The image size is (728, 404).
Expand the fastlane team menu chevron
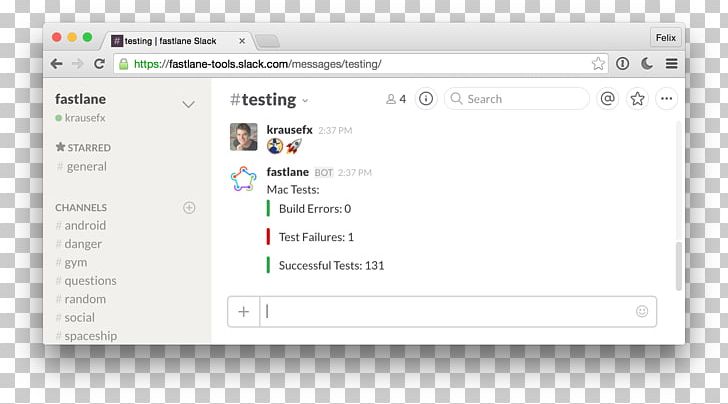point(188,104)
